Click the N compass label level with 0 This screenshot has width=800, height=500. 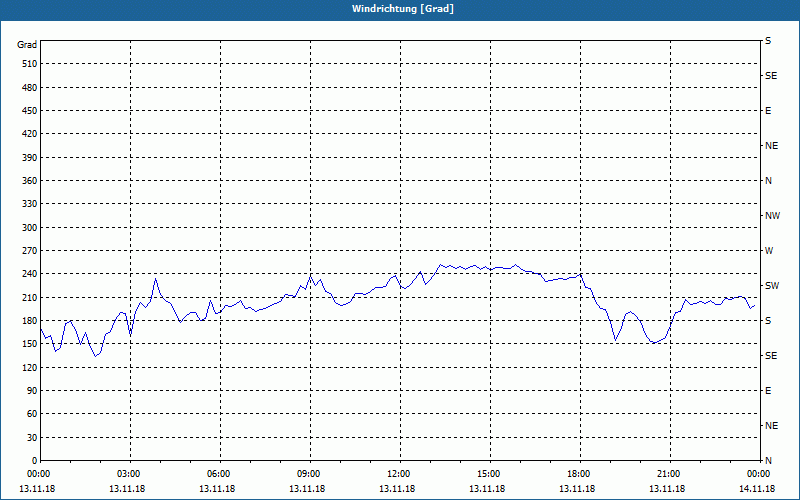coord(768,460)
